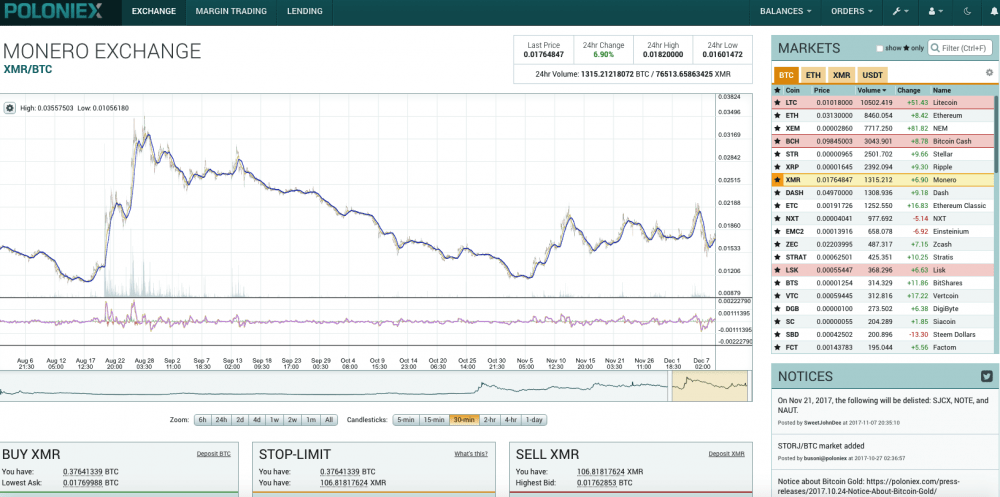Viewport: 1000px width, 497px height.
Task: Click the Markets panel settings gear
Action: (x=989, y=73)
